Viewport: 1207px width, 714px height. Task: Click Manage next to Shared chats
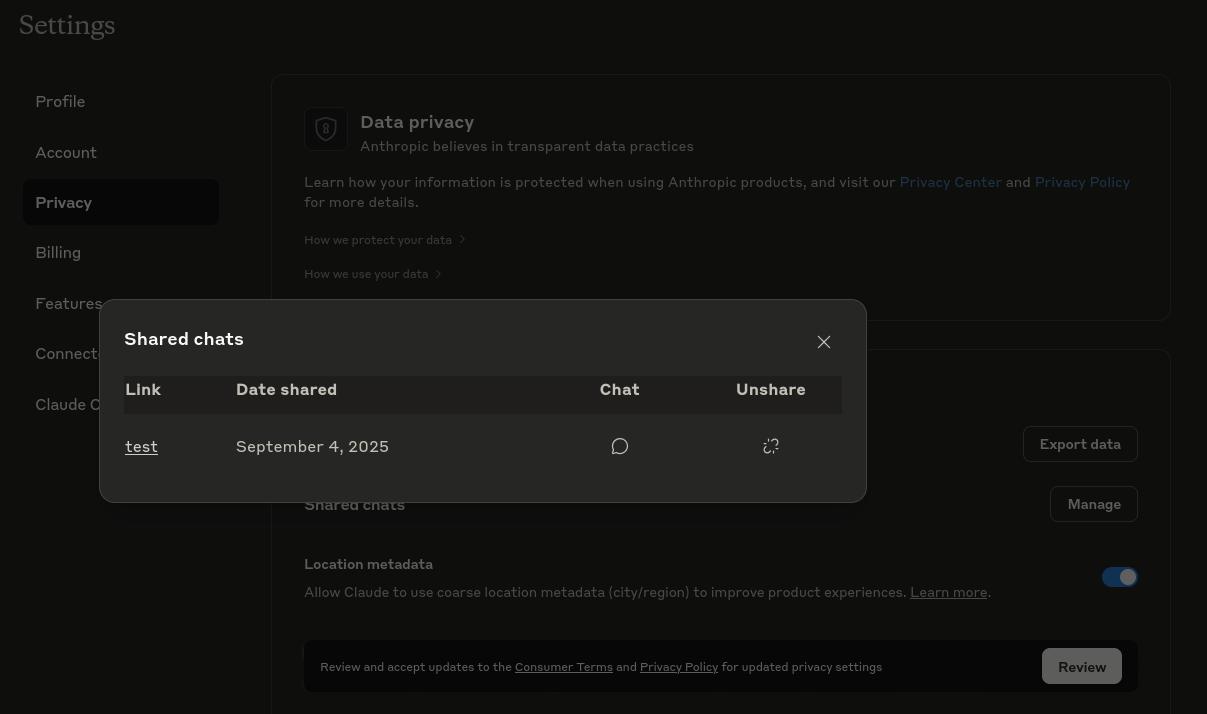pos(1093,504)
